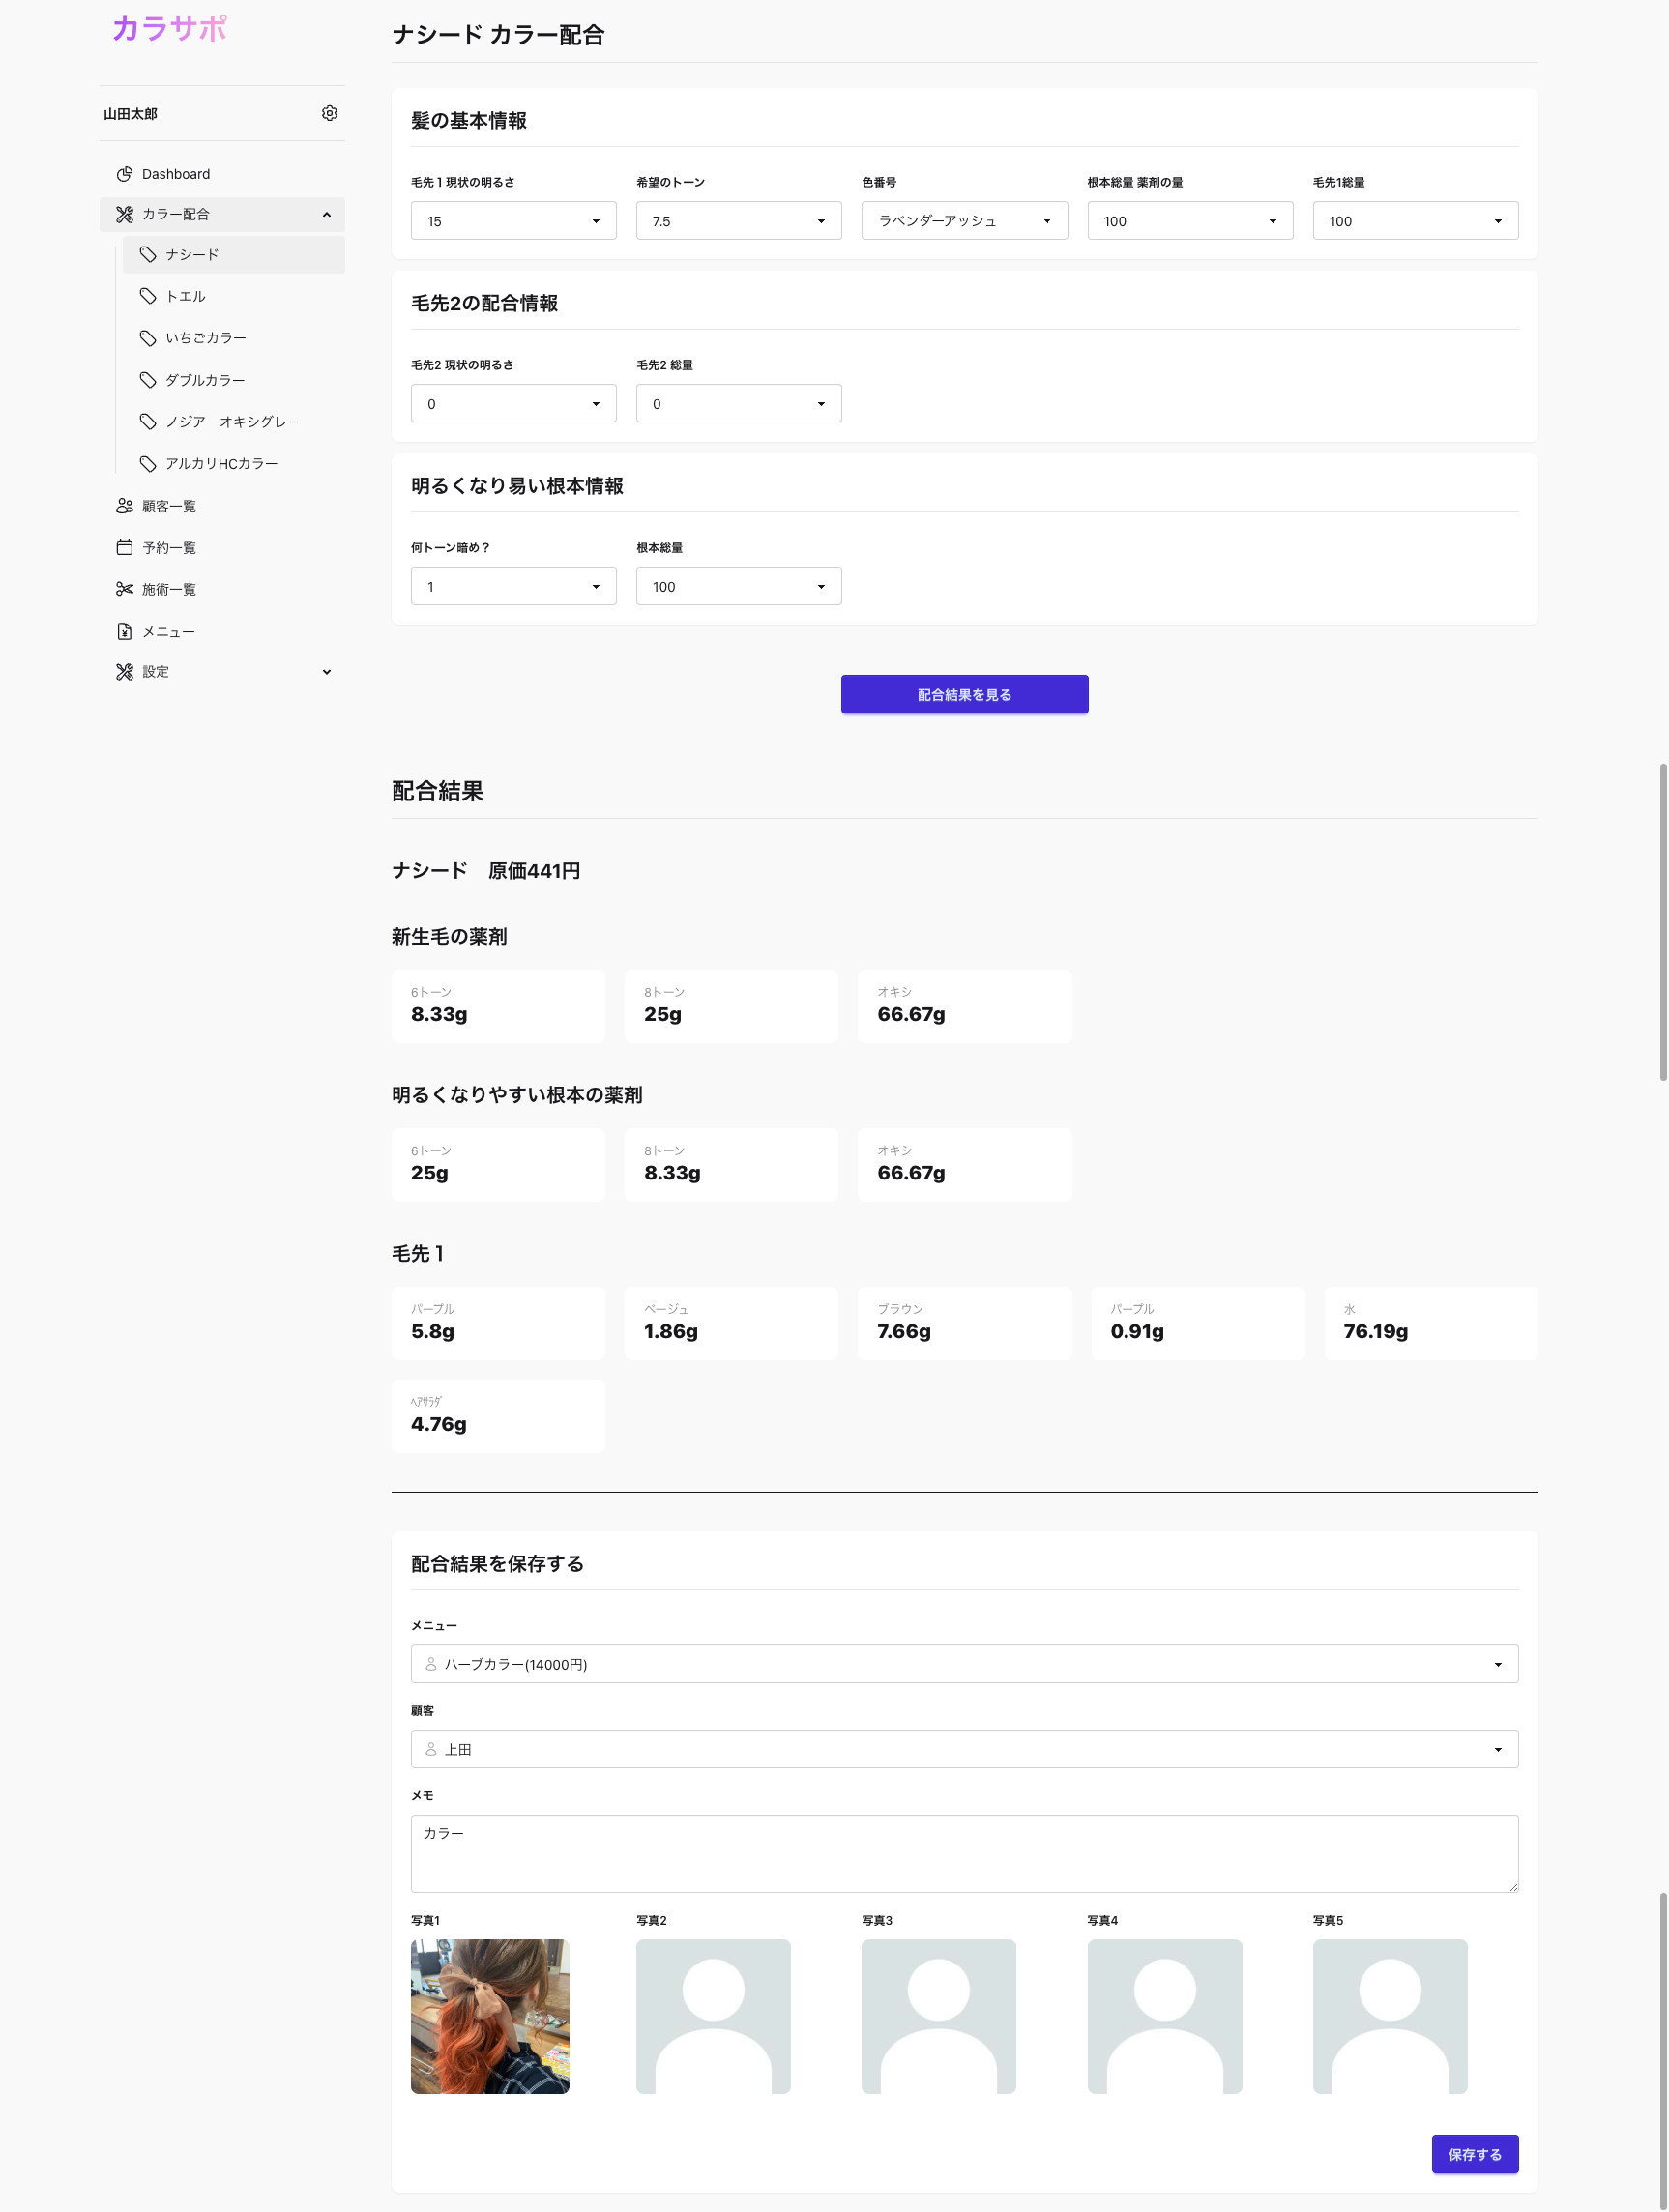Click the 保存する button

(1475, 2154)
